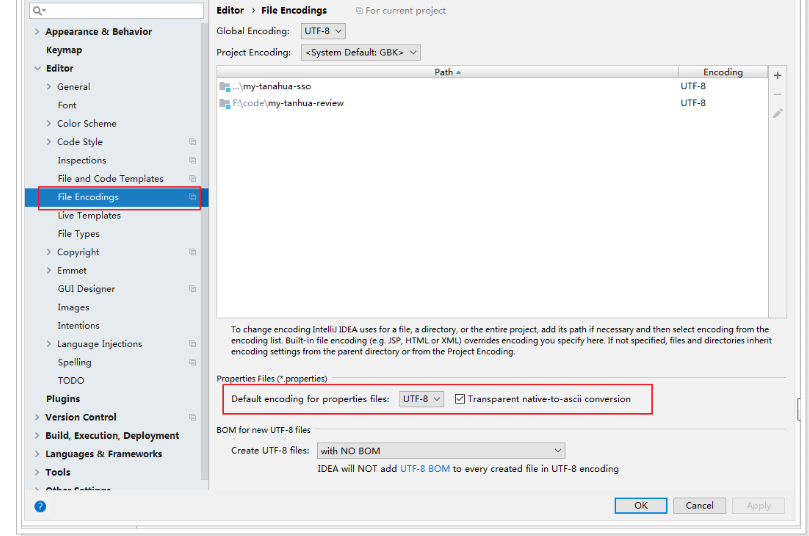Open File and Code Templates page

(110, 178)
